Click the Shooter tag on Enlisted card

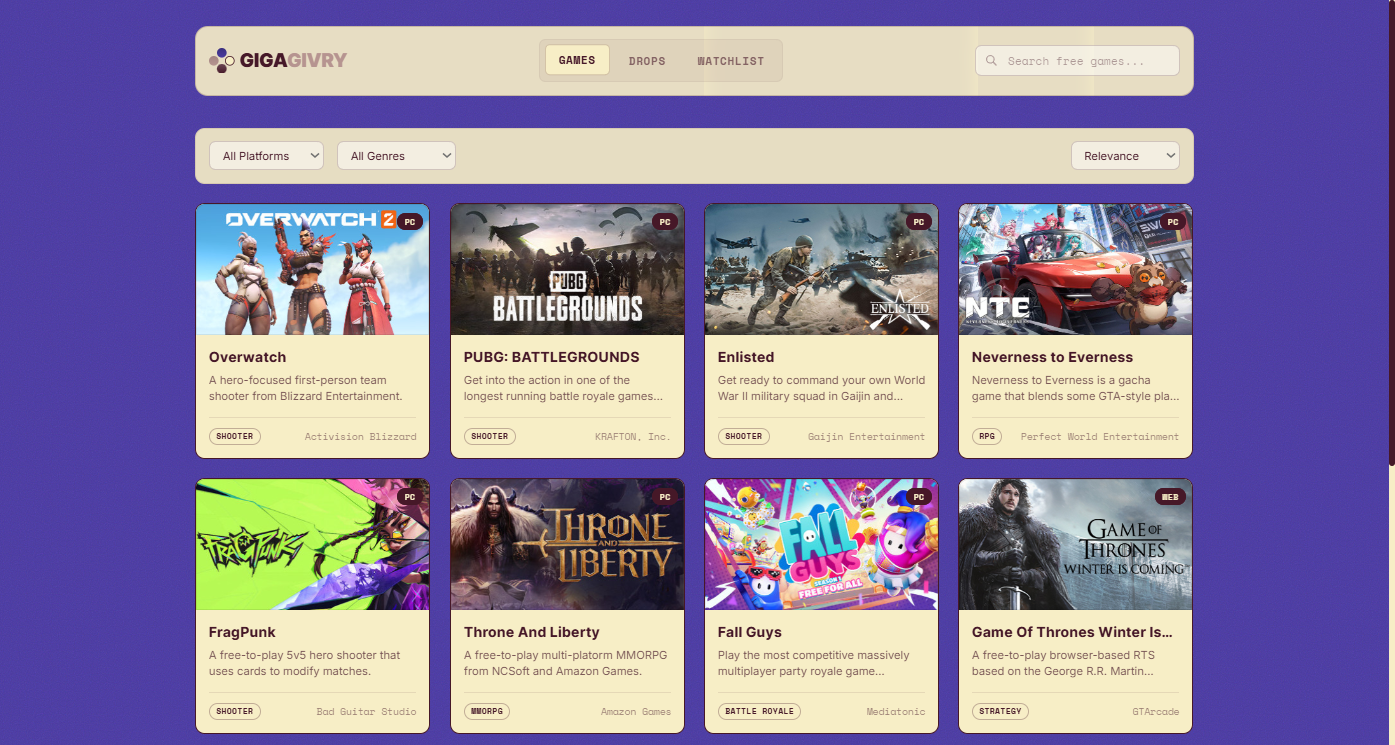pyautogui.click(x=744, y=436)
